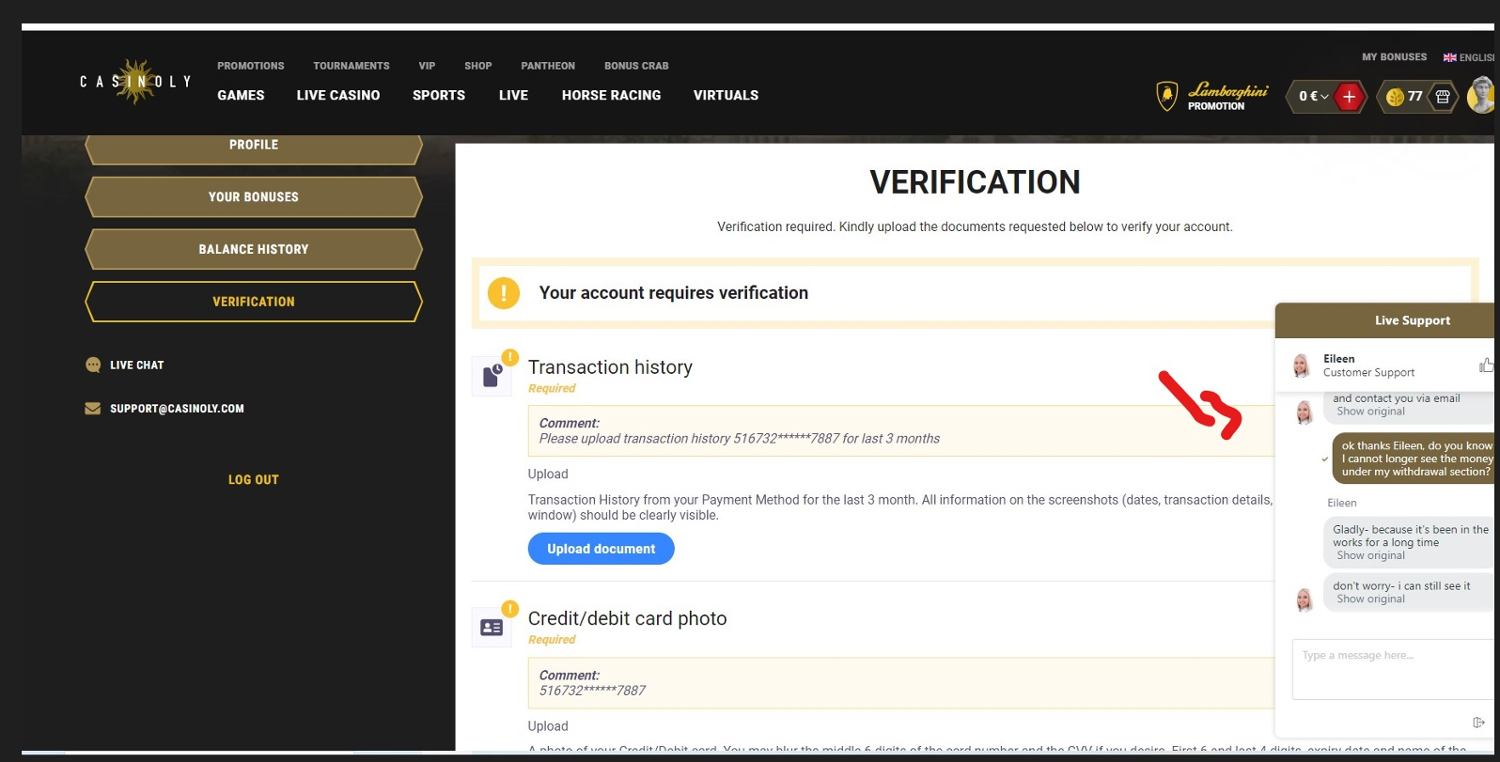This screenshot has width=1500, height=762.
Task: Click the Casinoly sun logo
Action: click(135, 82)
